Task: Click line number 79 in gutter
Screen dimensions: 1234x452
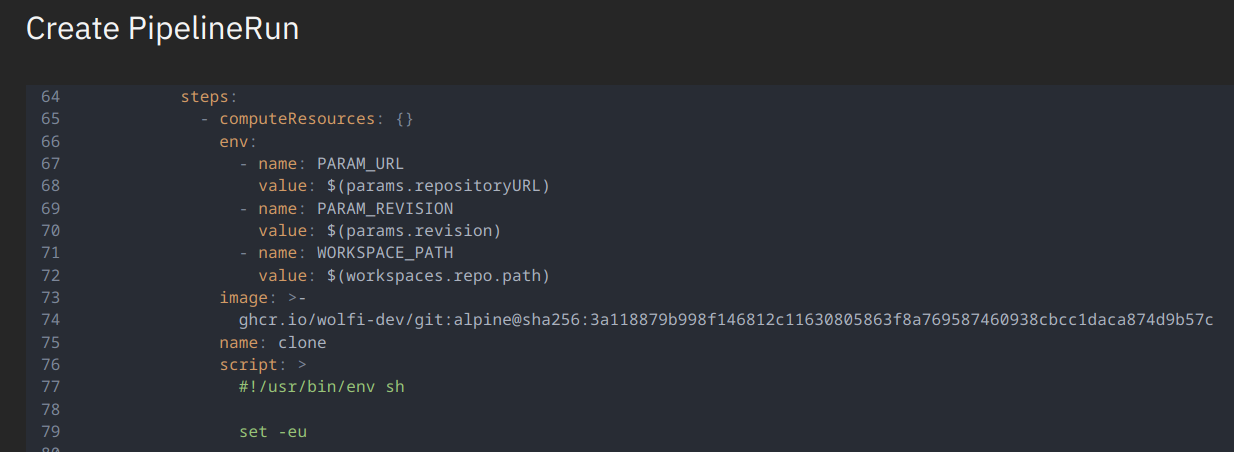Action: click(50, 432)
